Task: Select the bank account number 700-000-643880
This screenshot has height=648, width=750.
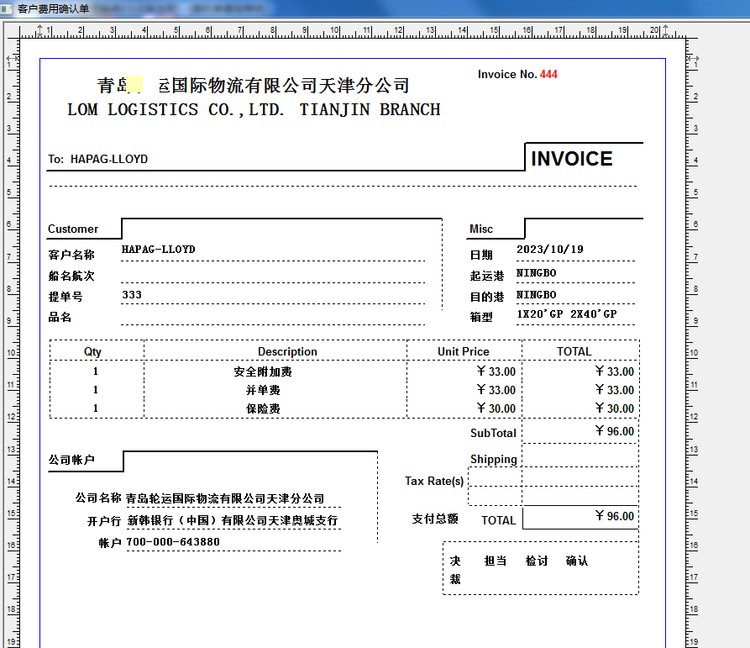Action: 173,542
